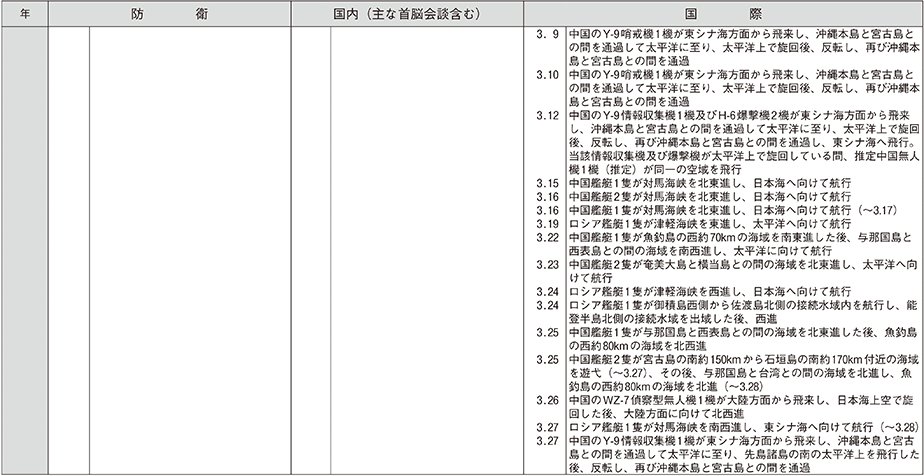Select the 魚釣島の西約70km entry

[740, 244]
